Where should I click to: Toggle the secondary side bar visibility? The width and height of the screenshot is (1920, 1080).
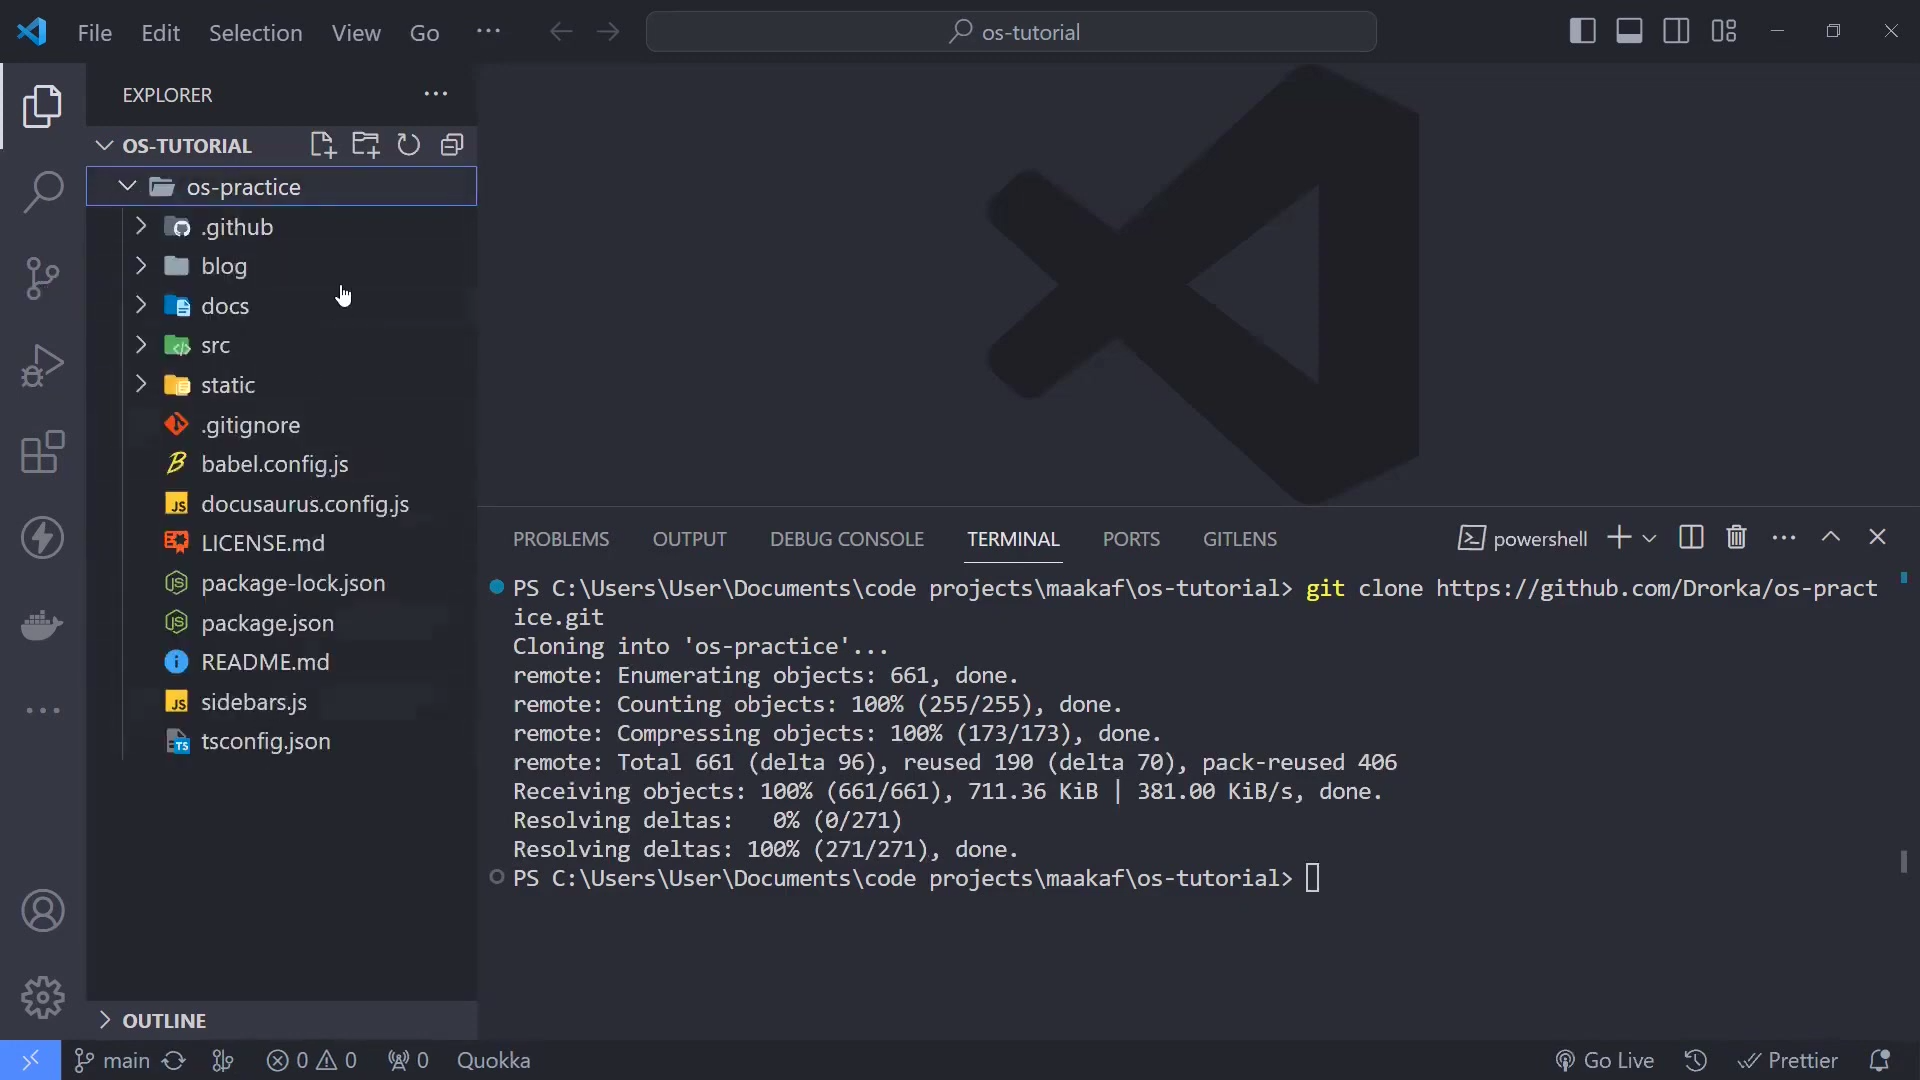tap(1676, 31)
